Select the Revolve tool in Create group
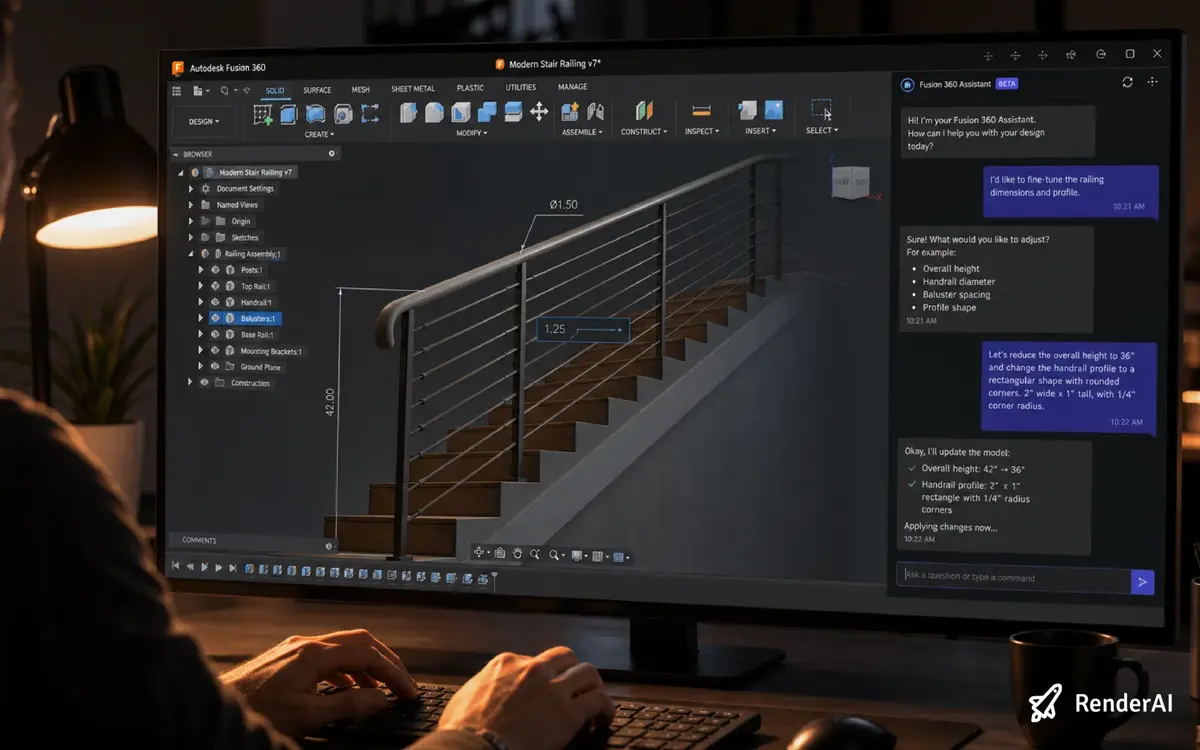Image resolution: width=1200 pixels, height=750 pixels. point(316,114)
